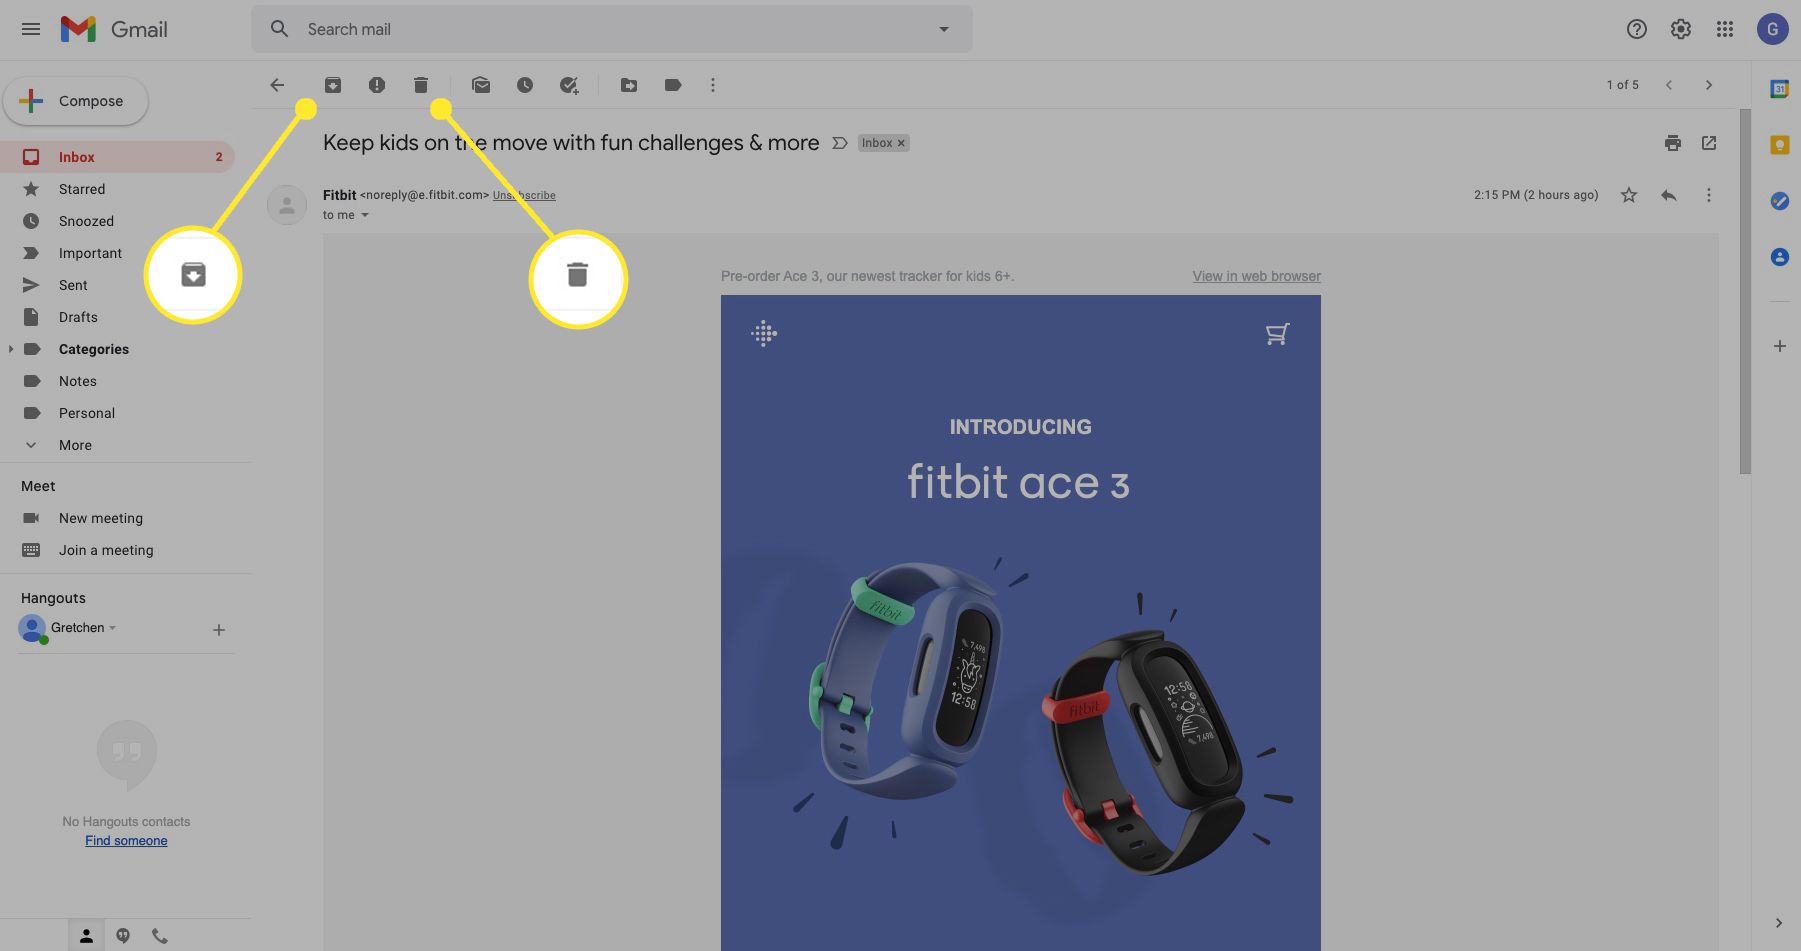Open Google Account avatar
The height and width of the screenshot is (951, 1801).
pyautogui.click(x=1773, y=29)
